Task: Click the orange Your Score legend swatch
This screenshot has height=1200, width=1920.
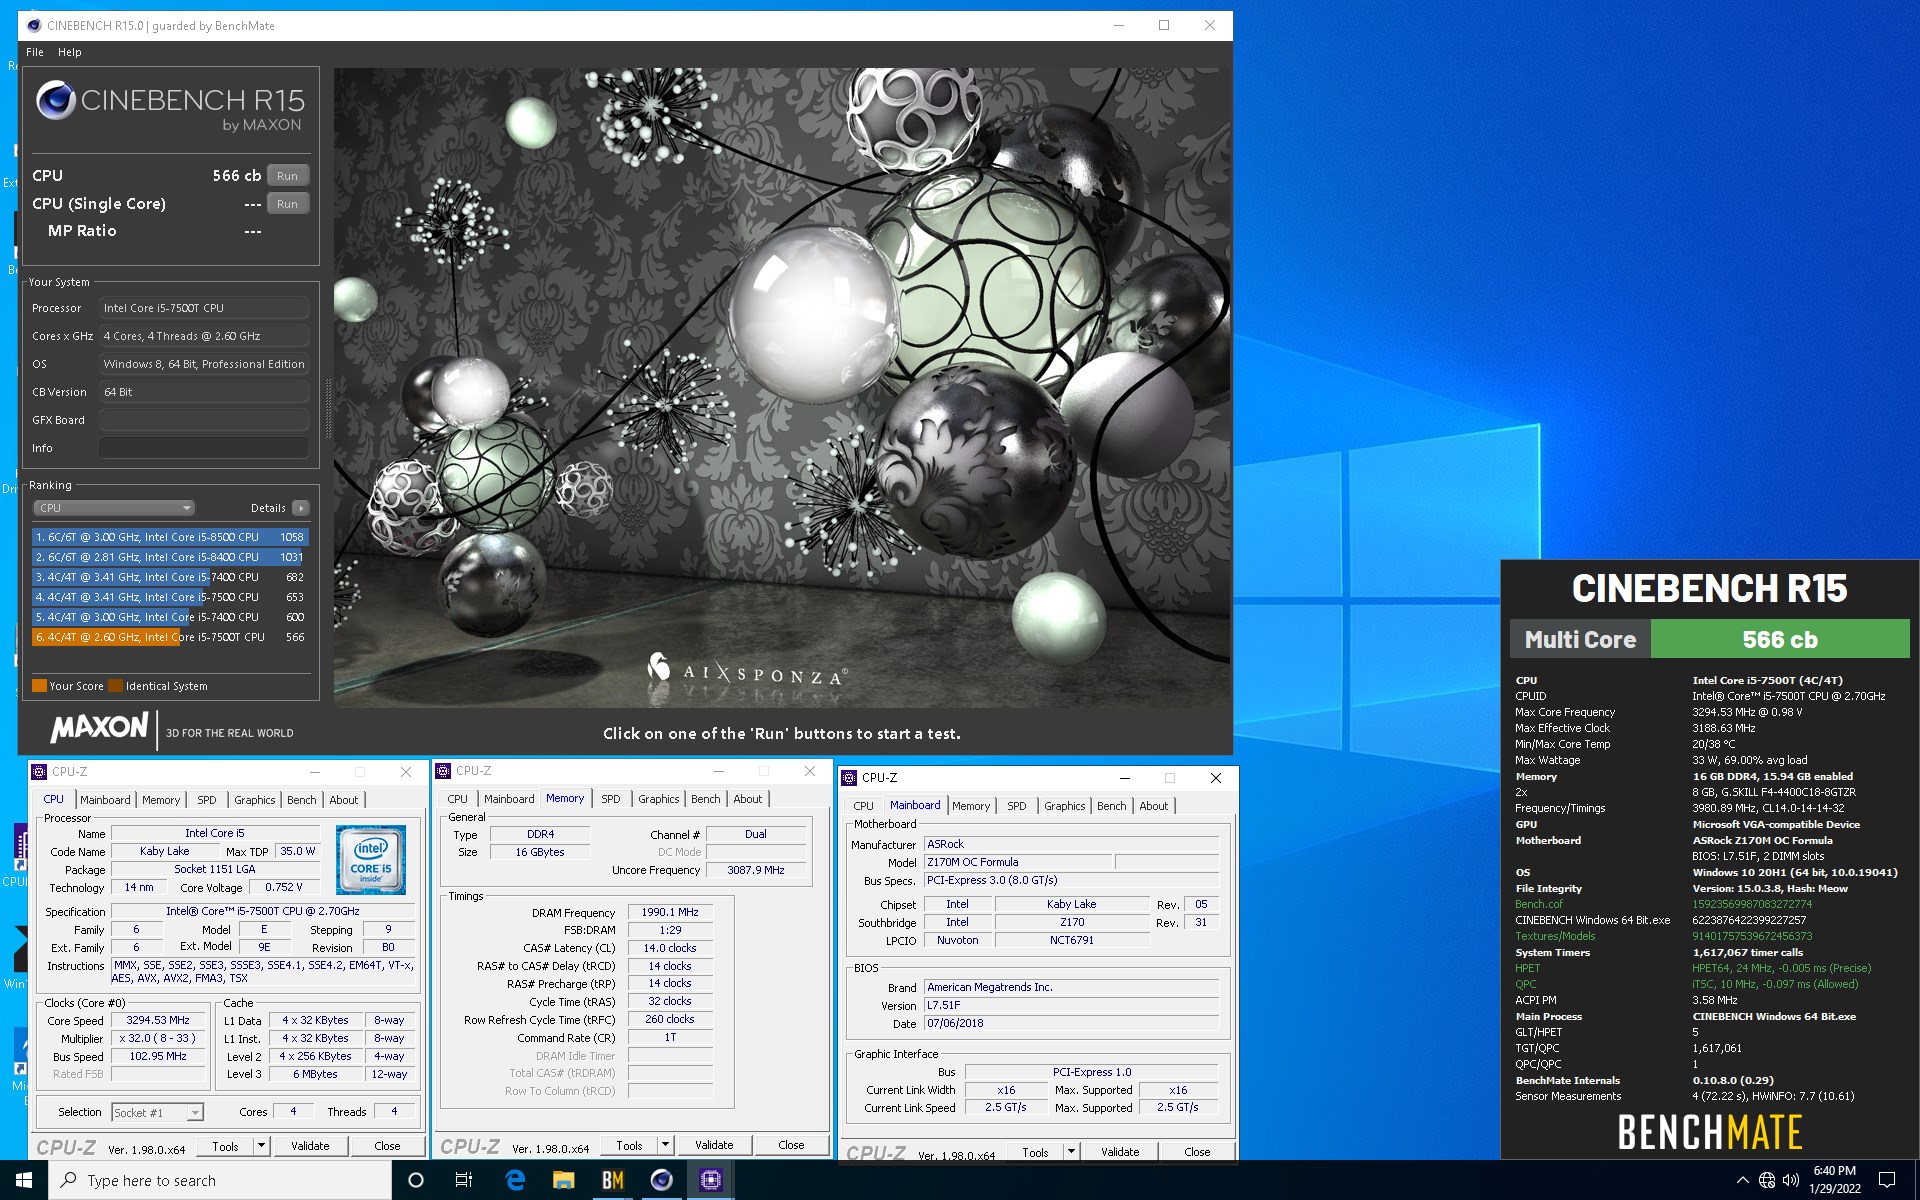Action: pos(39,686)
